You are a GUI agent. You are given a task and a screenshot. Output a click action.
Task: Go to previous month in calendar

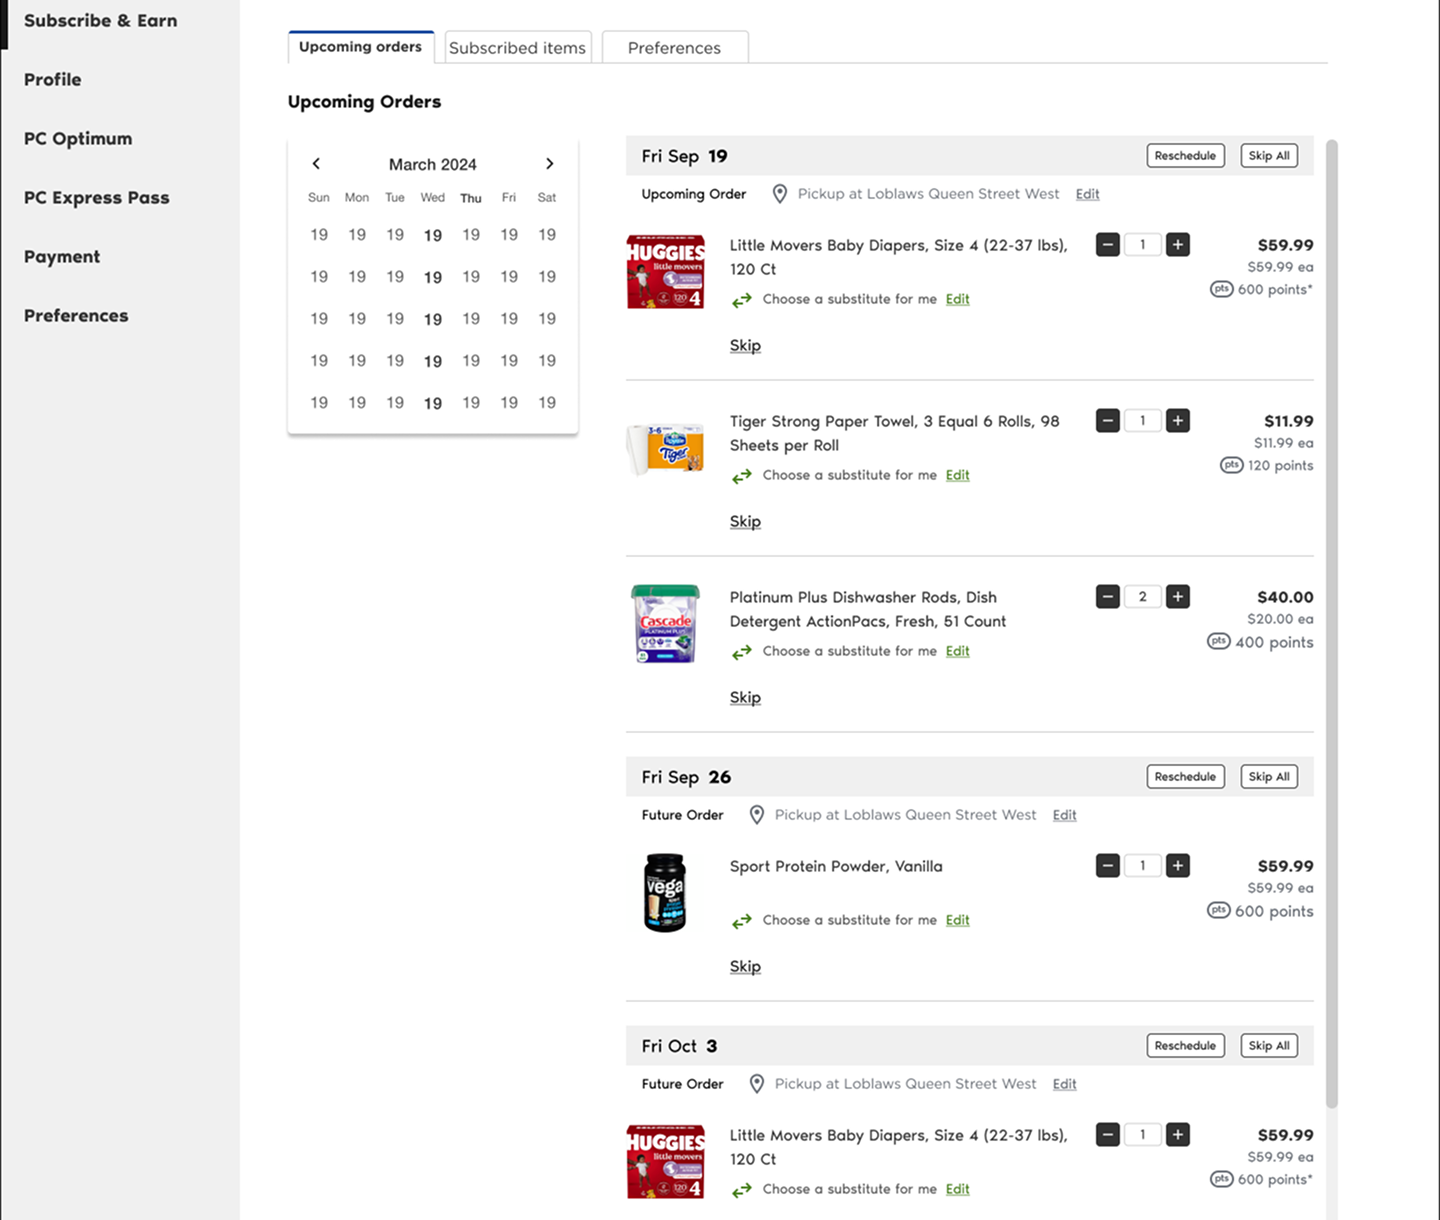click(316, 164)
